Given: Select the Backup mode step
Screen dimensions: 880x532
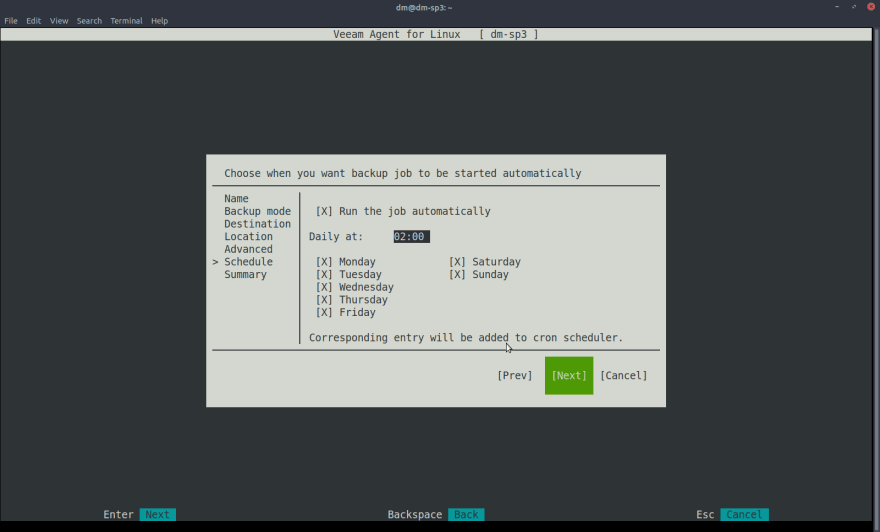Looking at the screenshot, I should [x=258, y=212].
